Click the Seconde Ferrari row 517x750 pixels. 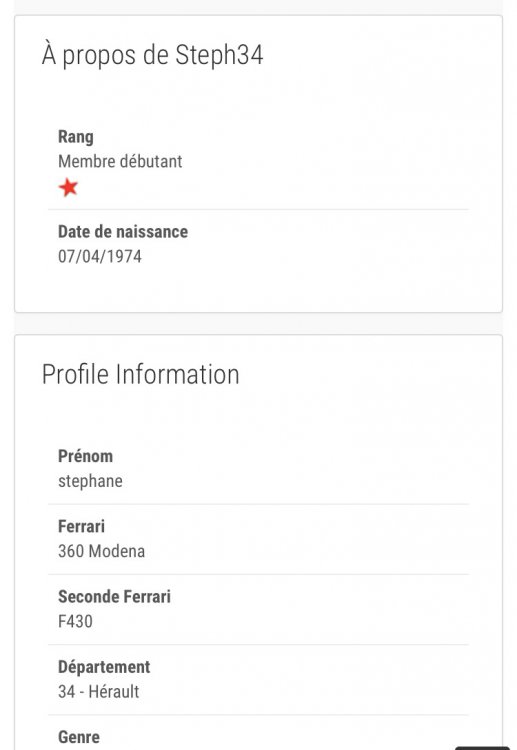[258, 609]
